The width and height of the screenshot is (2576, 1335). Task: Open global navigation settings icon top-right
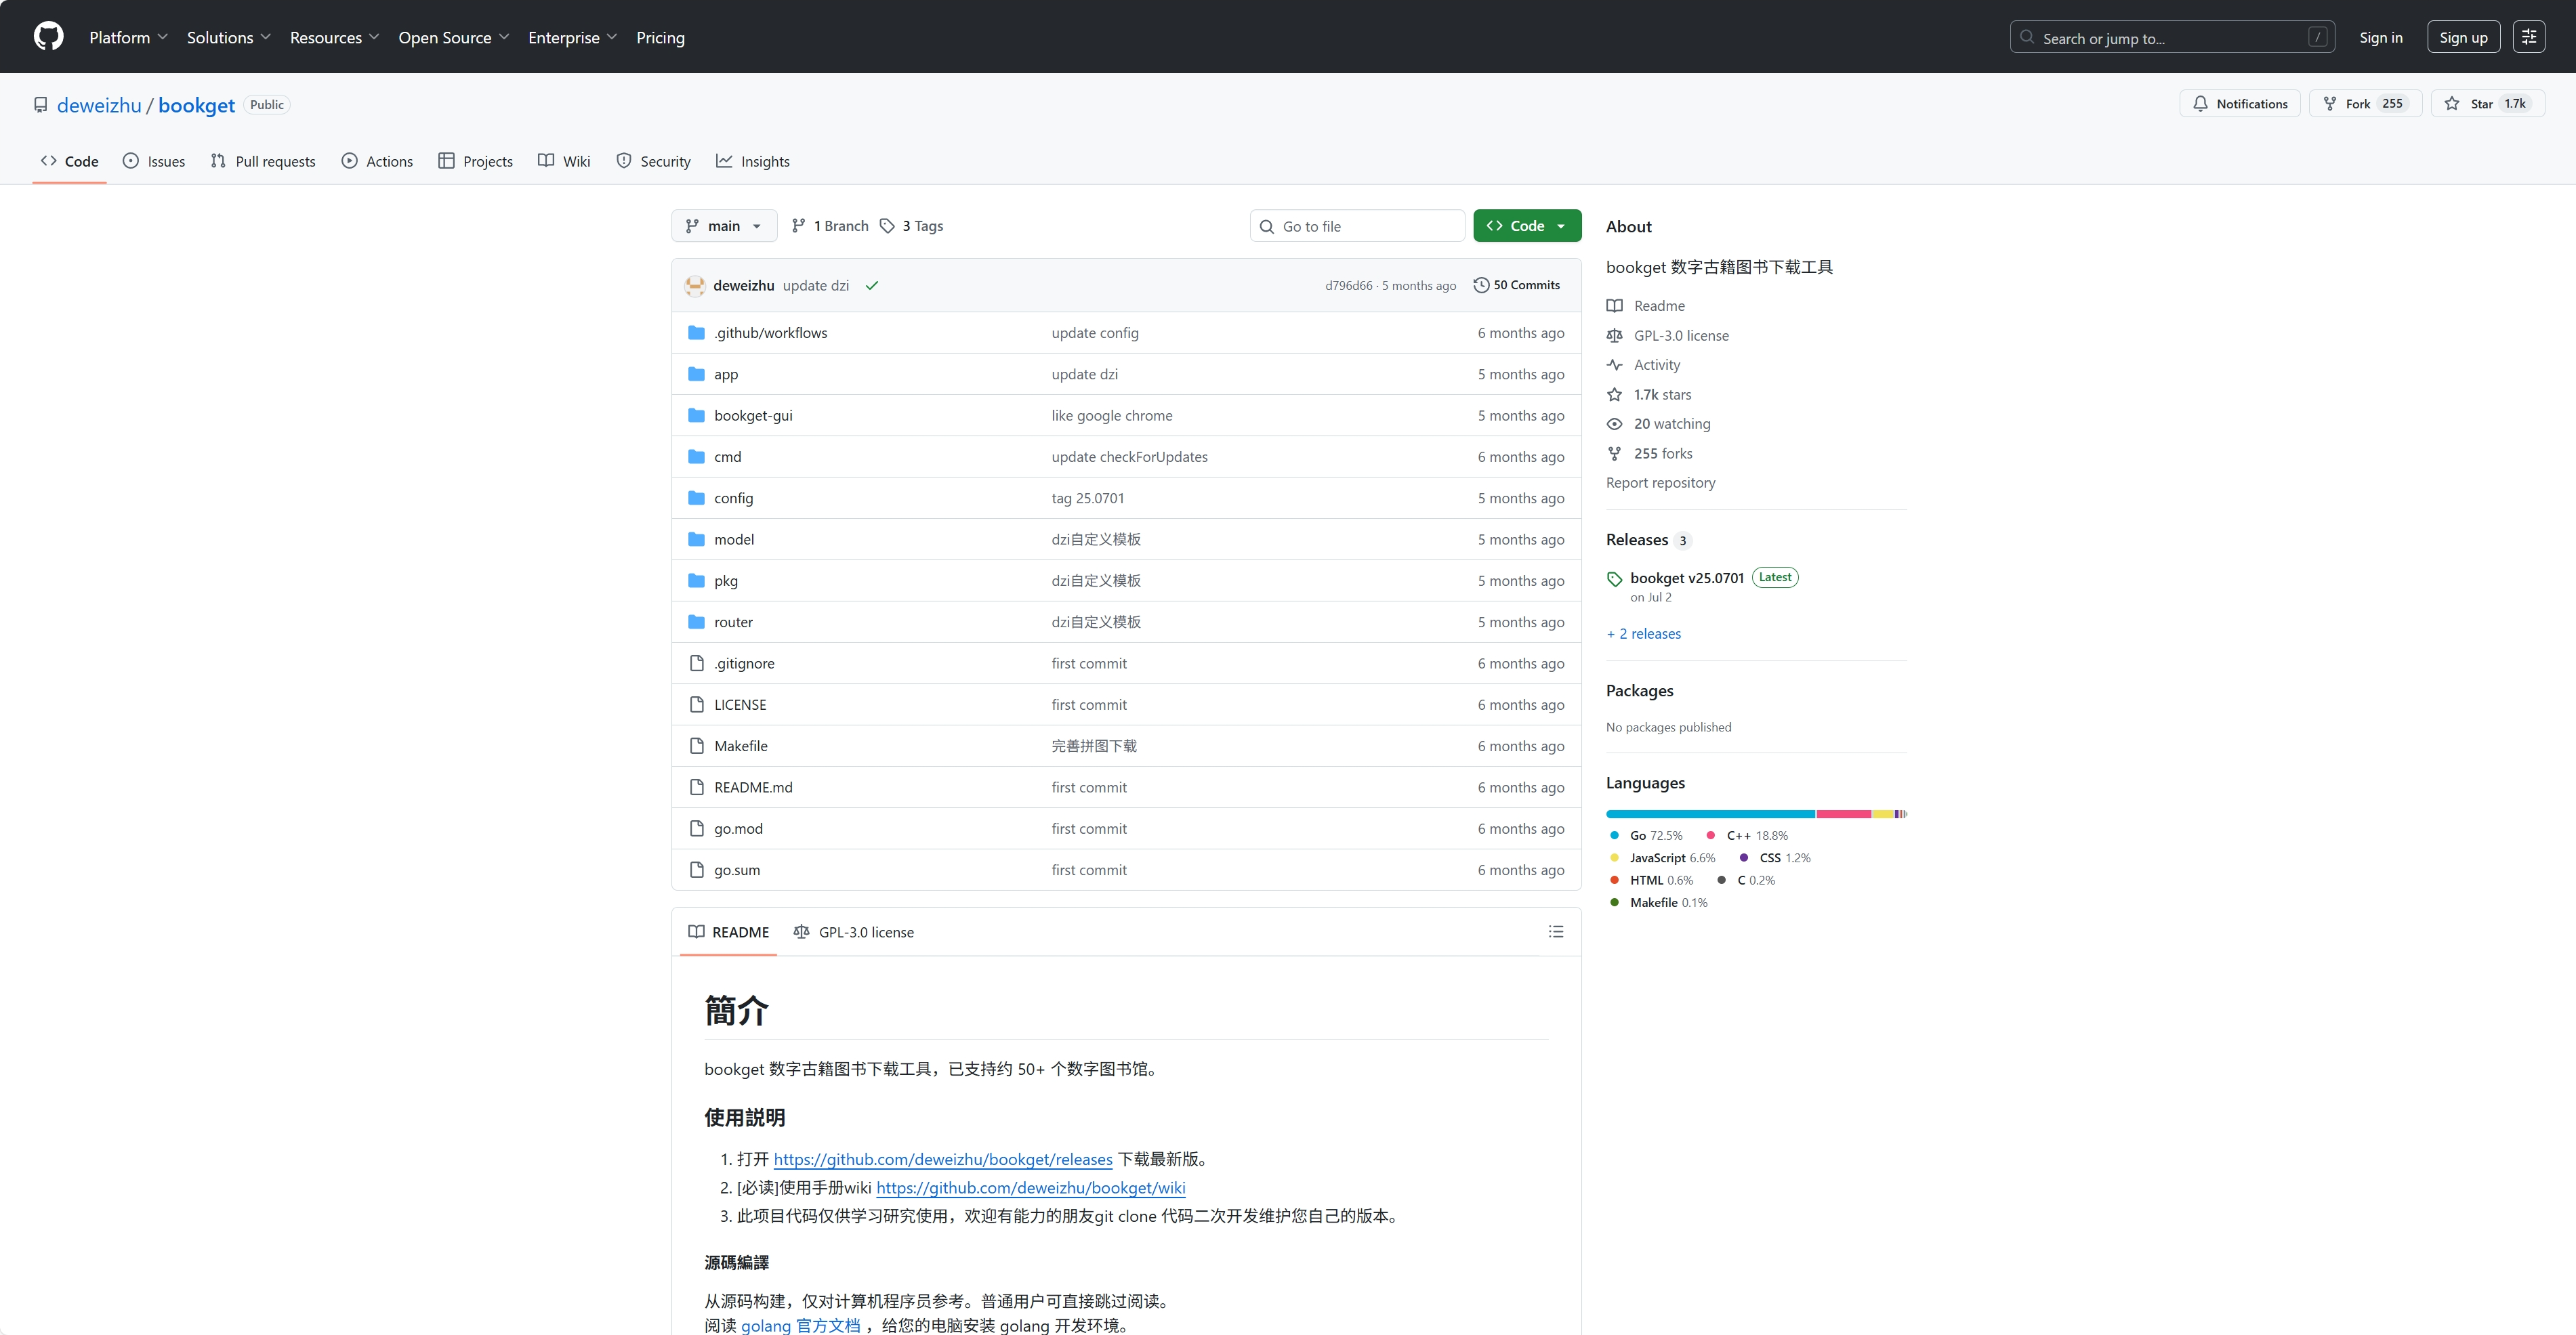click(2528, 37)
